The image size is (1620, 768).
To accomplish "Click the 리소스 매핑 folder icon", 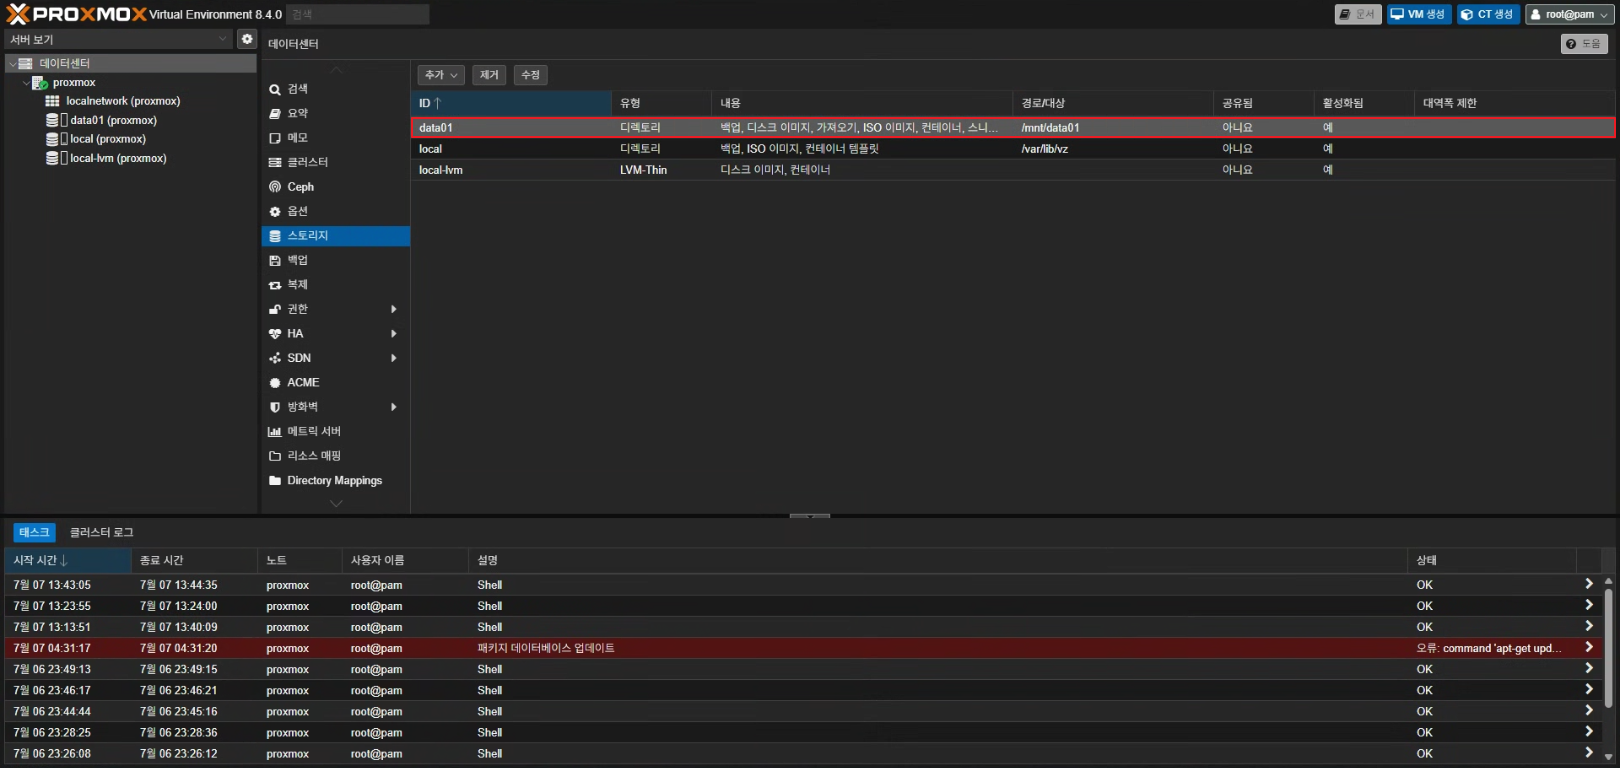I will point(275,456).
